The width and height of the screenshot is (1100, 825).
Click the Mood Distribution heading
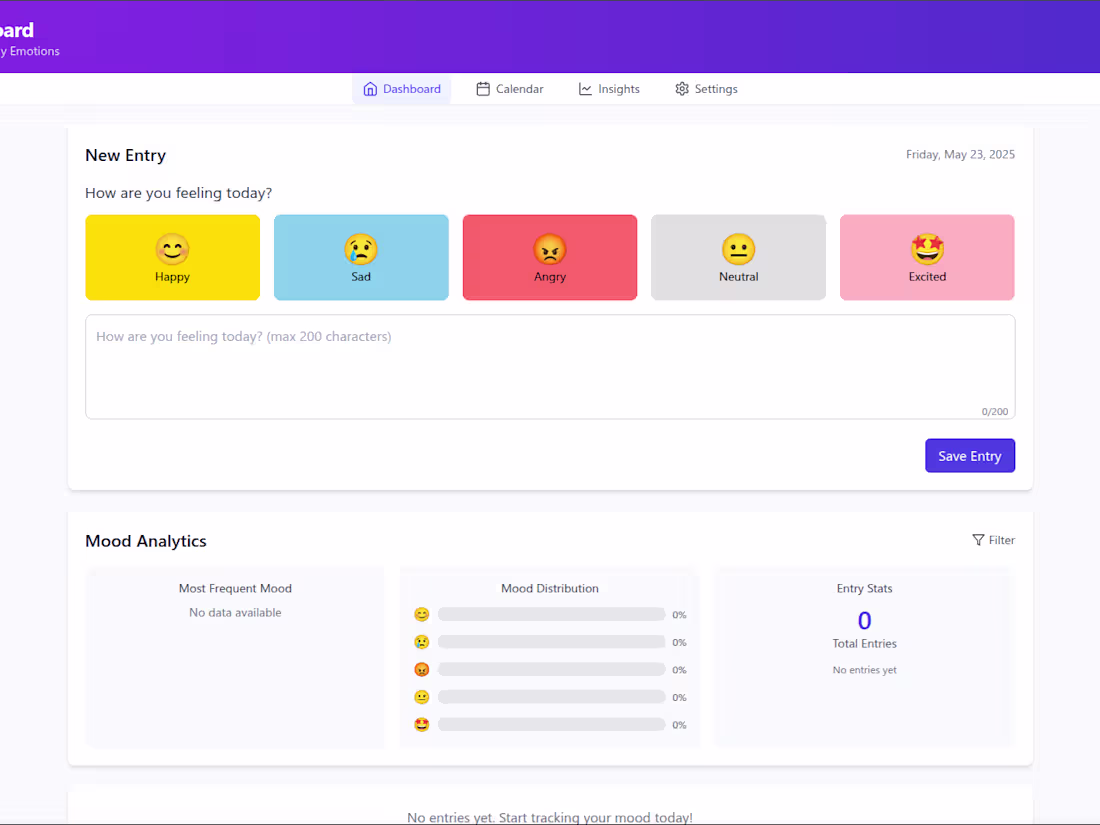point(550,589)
